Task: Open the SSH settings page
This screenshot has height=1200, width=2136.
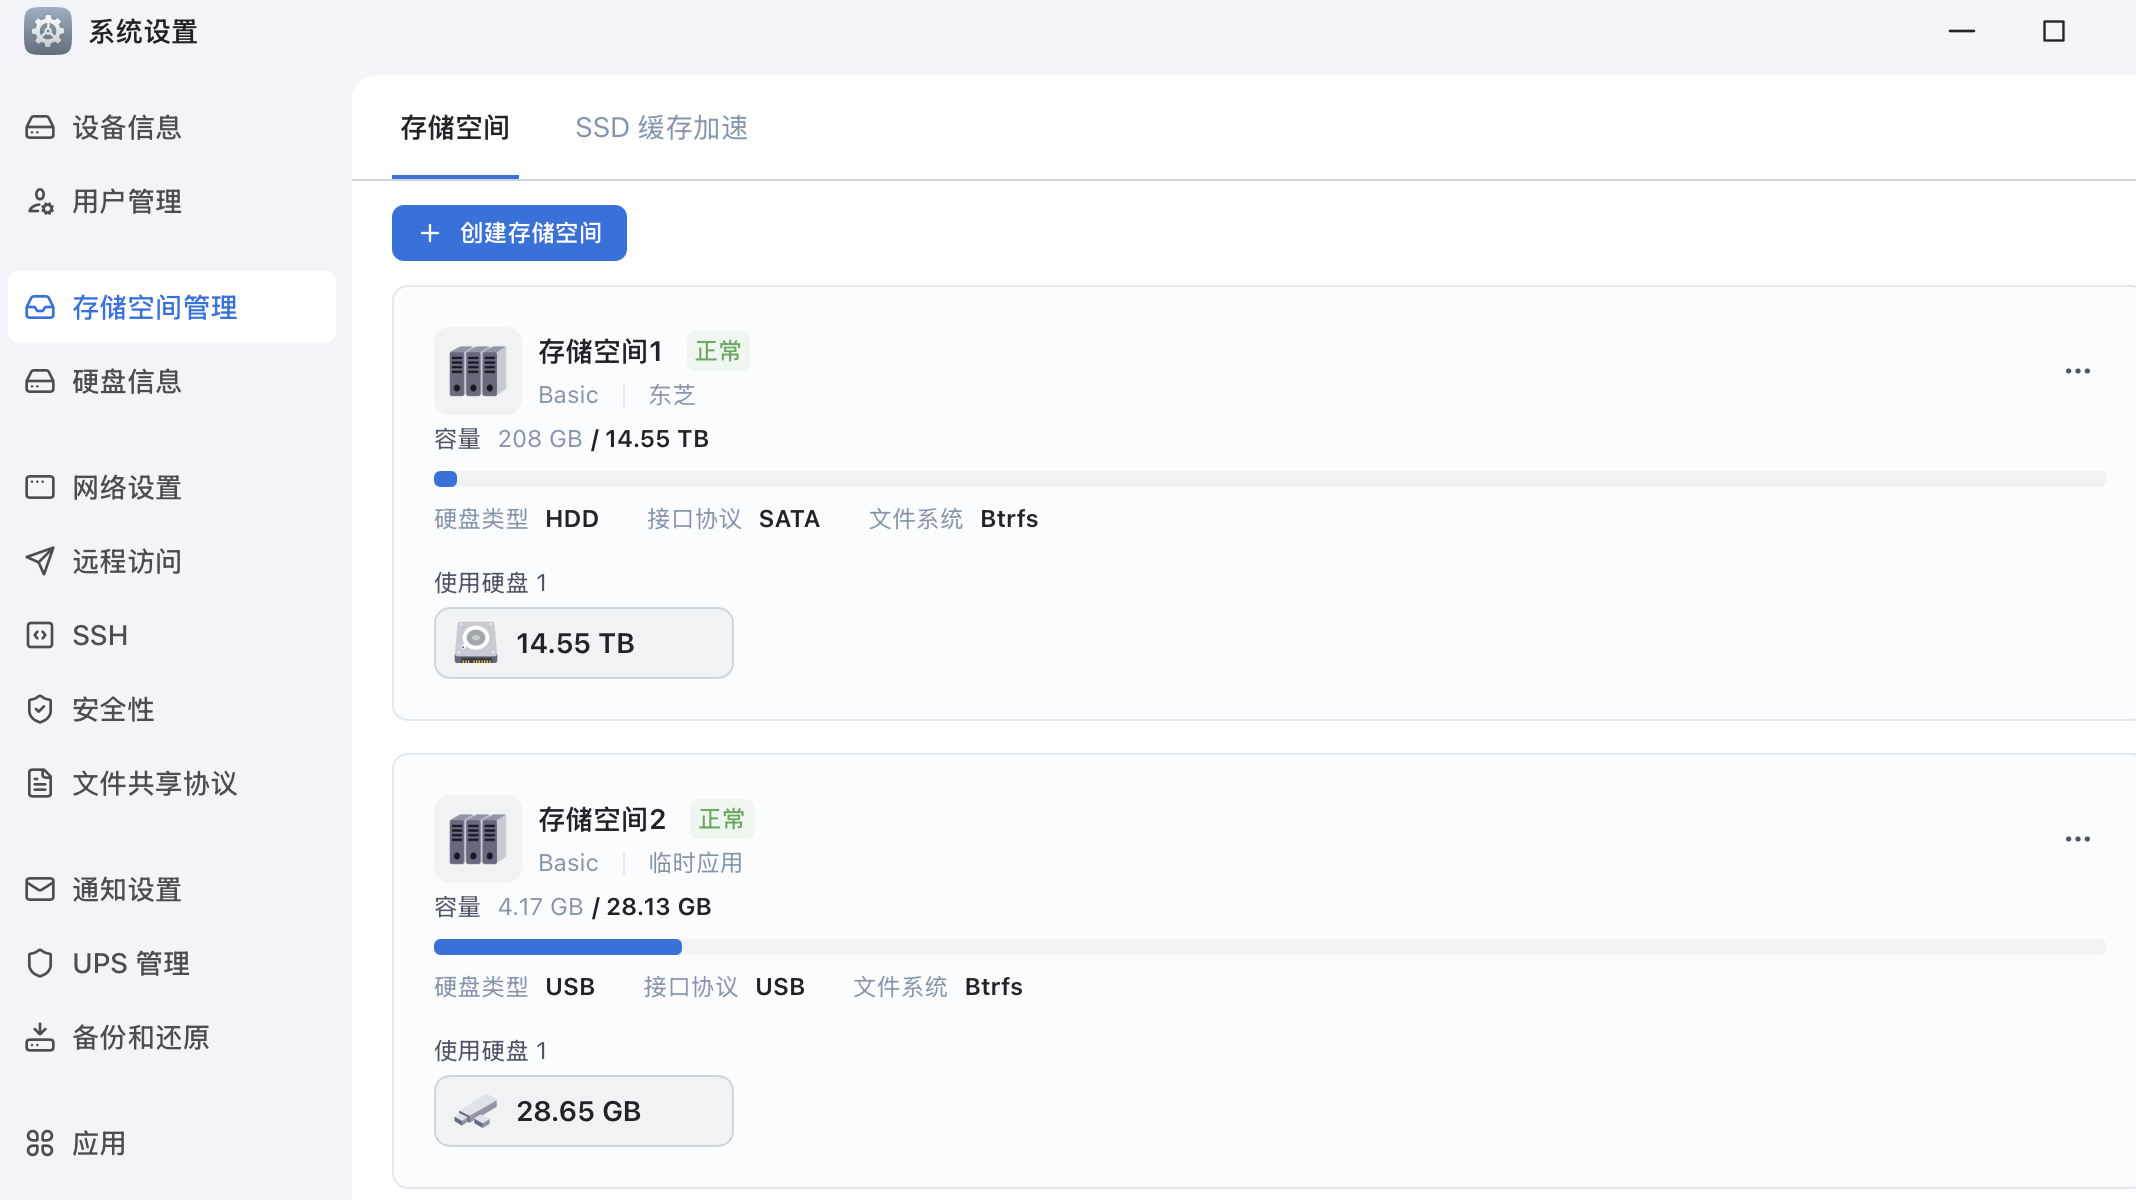Action: [x=172, y=636]
